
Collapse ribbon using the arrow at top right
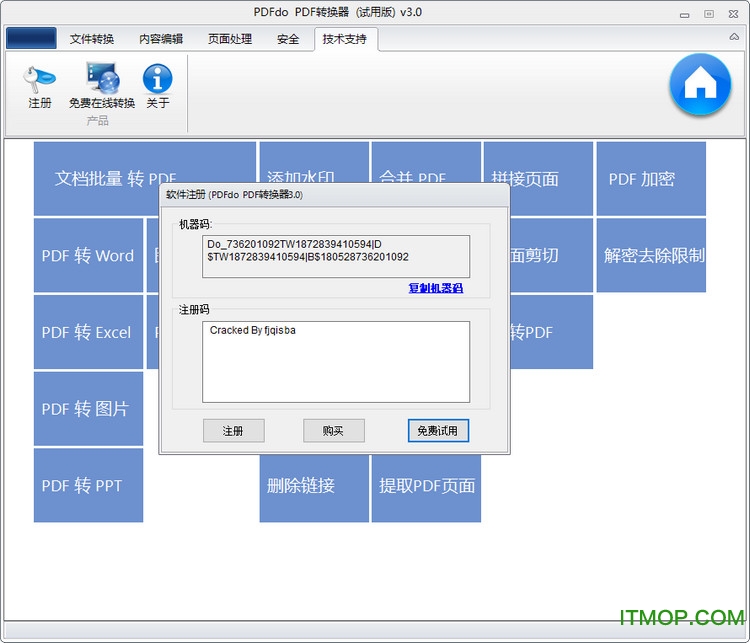[734, 37]
